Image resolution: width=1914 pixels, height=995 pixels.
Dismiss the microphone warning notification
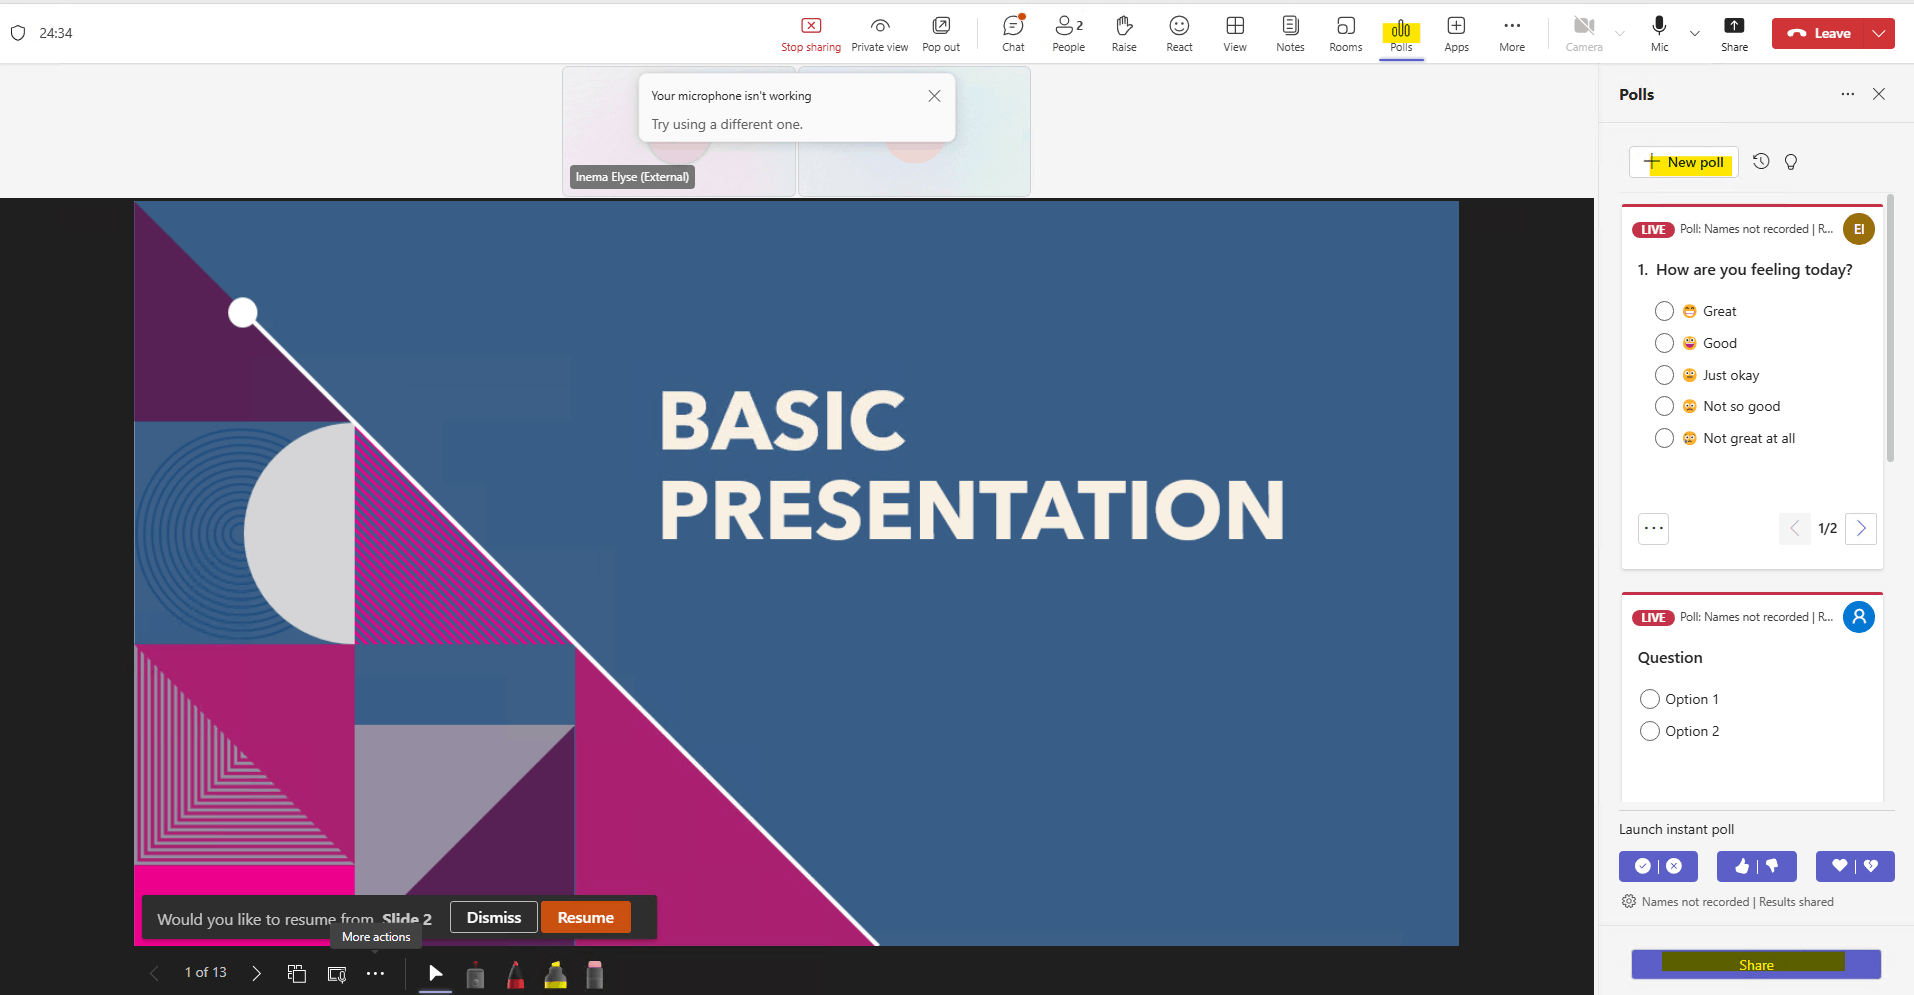934,96
